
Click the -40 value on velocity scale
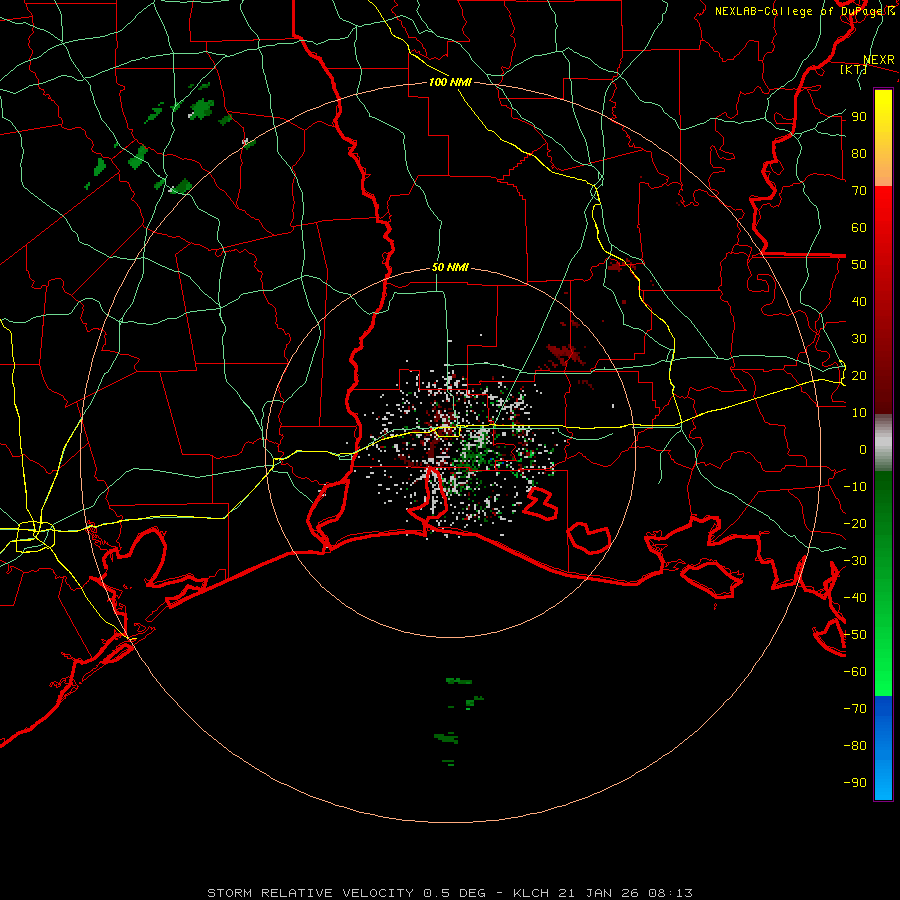[855, 598]
